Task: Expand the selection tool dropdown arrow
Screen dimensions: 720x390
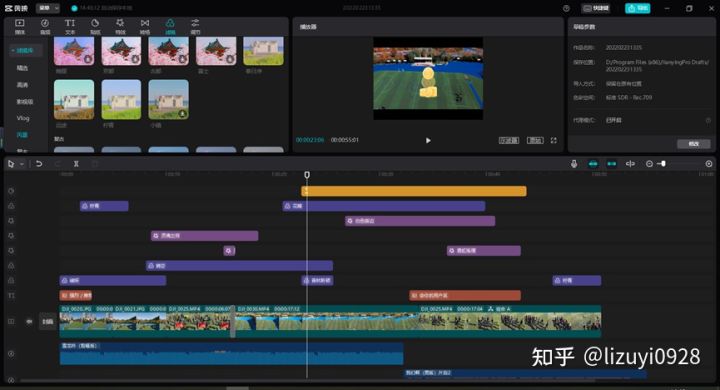Action: [22, 164]
